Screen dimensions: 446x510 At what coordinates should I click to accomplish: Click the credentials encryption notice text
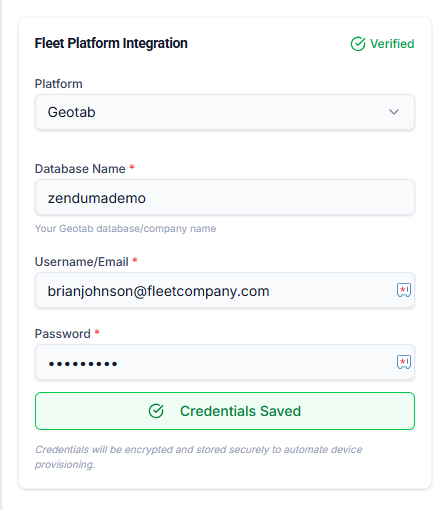pos(198,457)
